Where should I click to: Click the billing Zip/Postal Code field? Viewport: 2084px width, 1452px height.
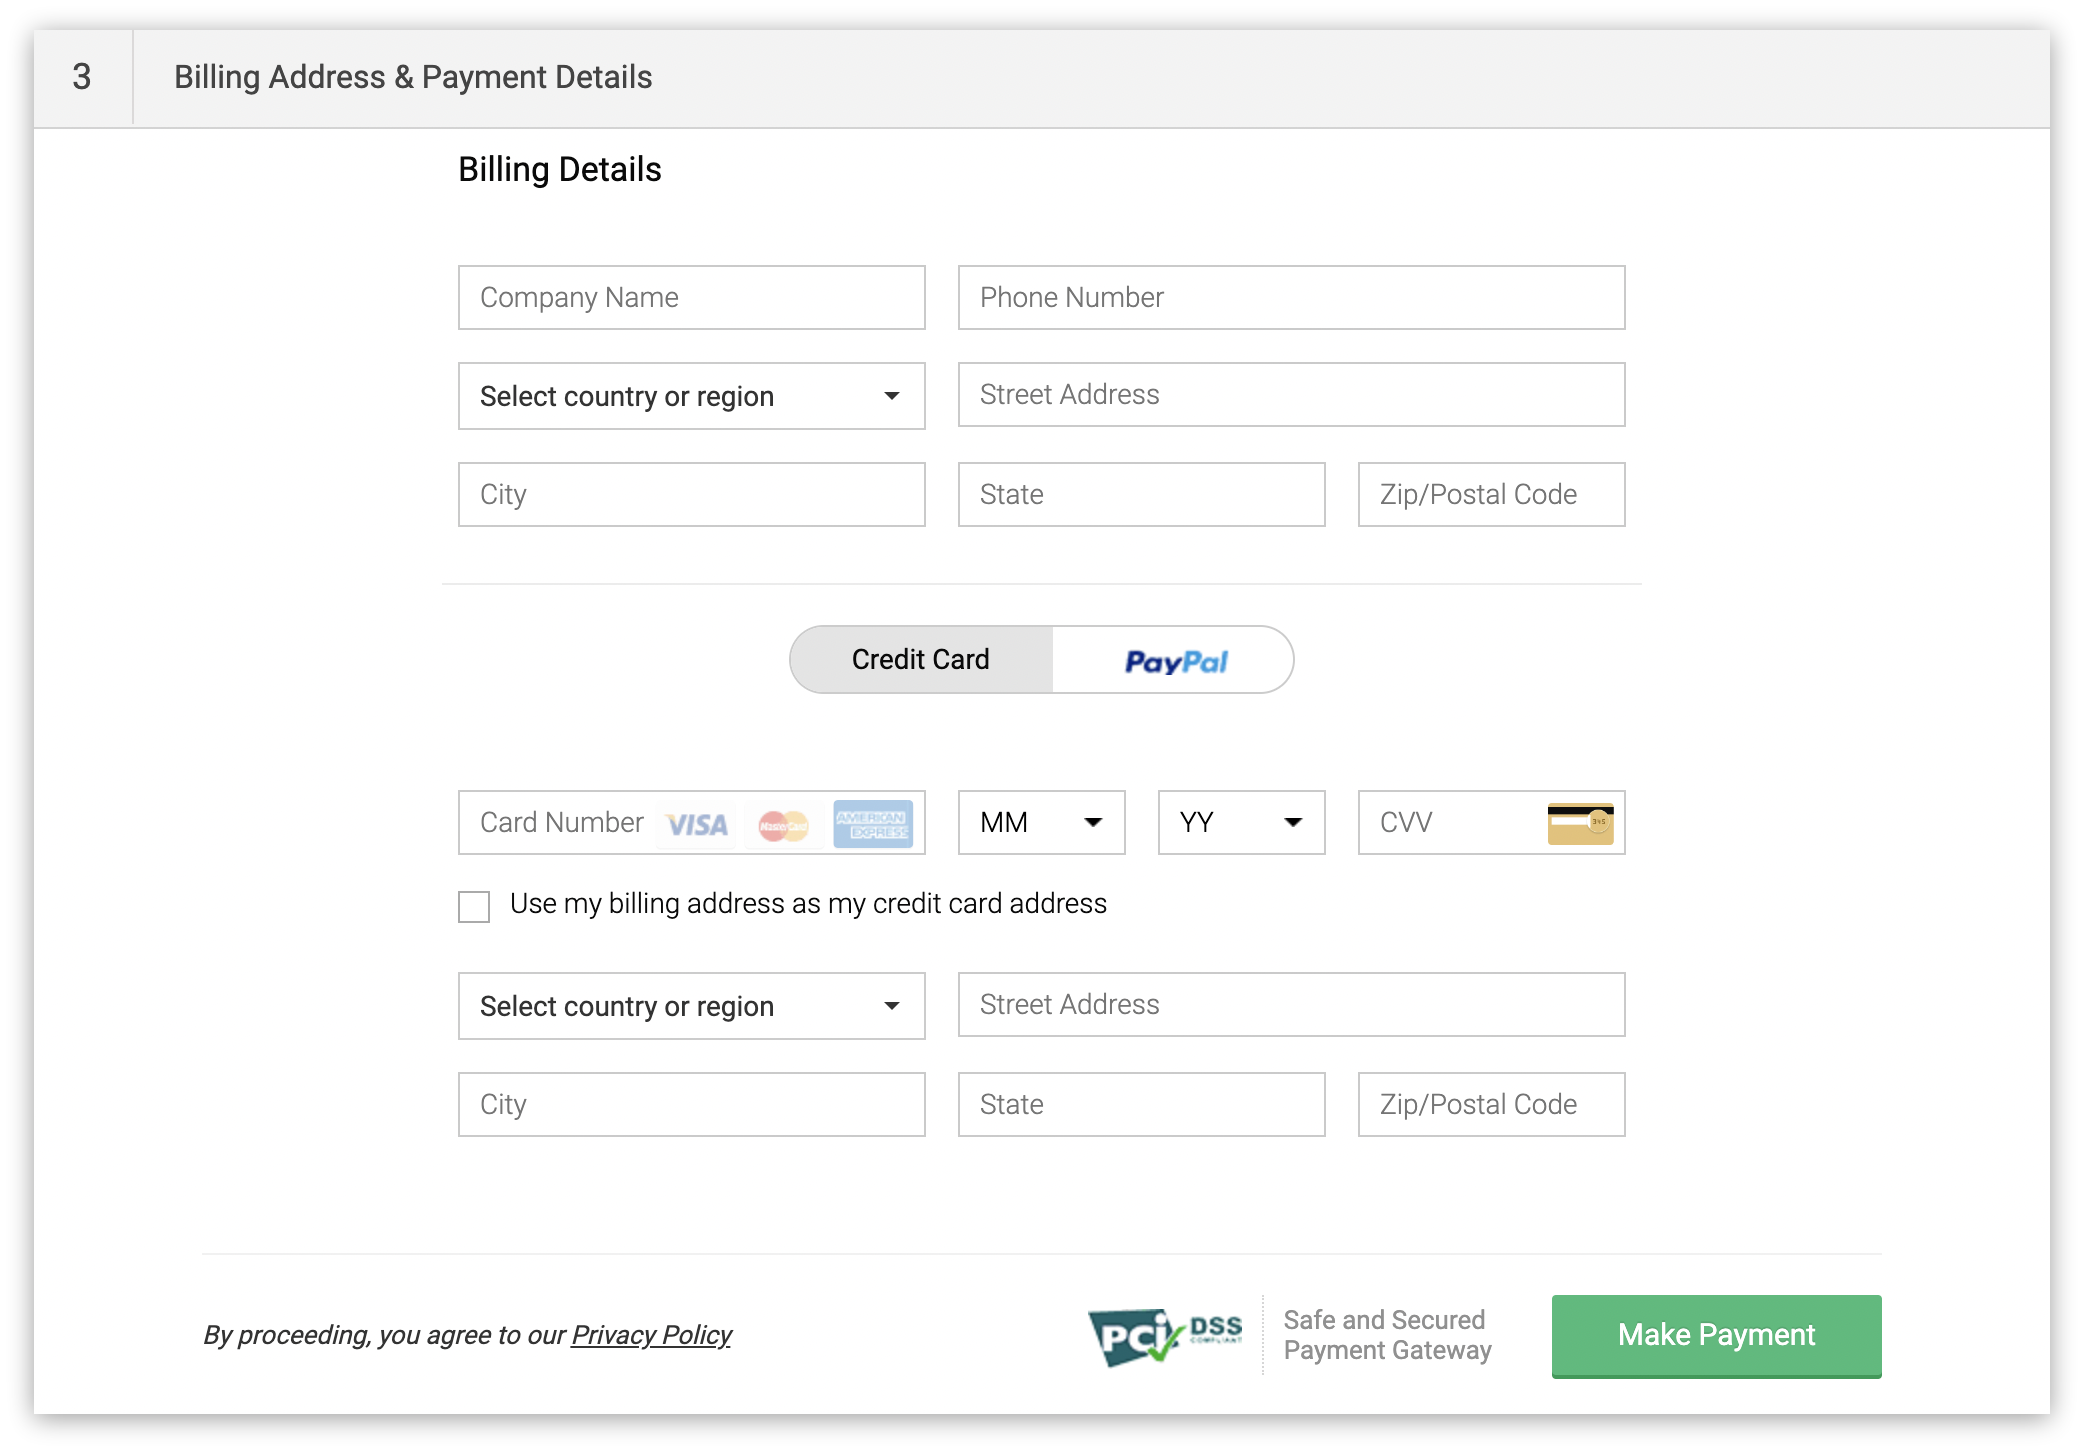click(1492, 494)
